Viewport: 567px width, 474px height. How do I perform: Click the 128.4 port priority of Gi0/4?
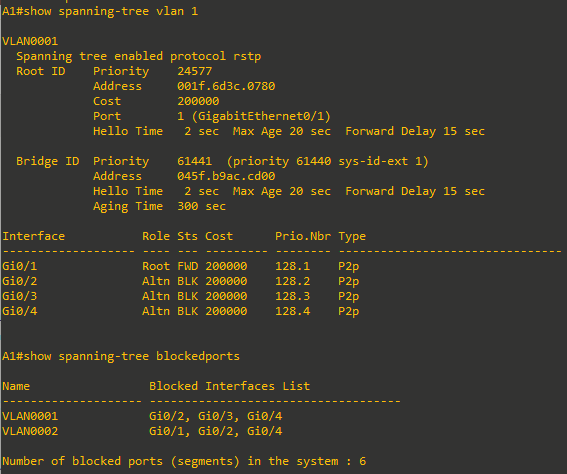click(x=293, y=311)
